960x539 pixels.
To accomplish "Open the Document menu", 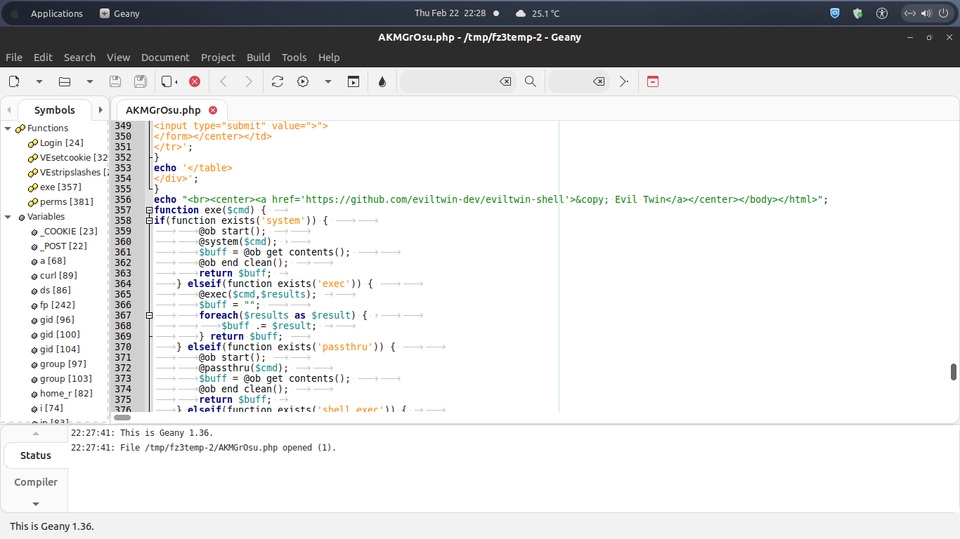I will coord(165,58).
